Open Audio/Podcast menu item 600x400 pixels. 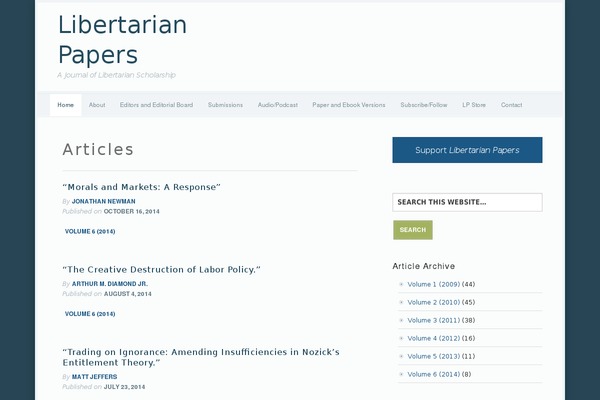tap(278, 105)
